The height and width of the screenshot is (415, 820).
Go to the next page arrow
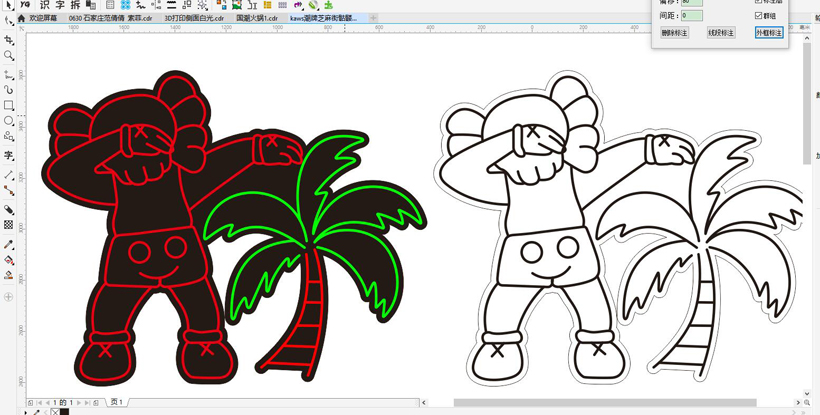pyautogui.click(x=79, y=402)
